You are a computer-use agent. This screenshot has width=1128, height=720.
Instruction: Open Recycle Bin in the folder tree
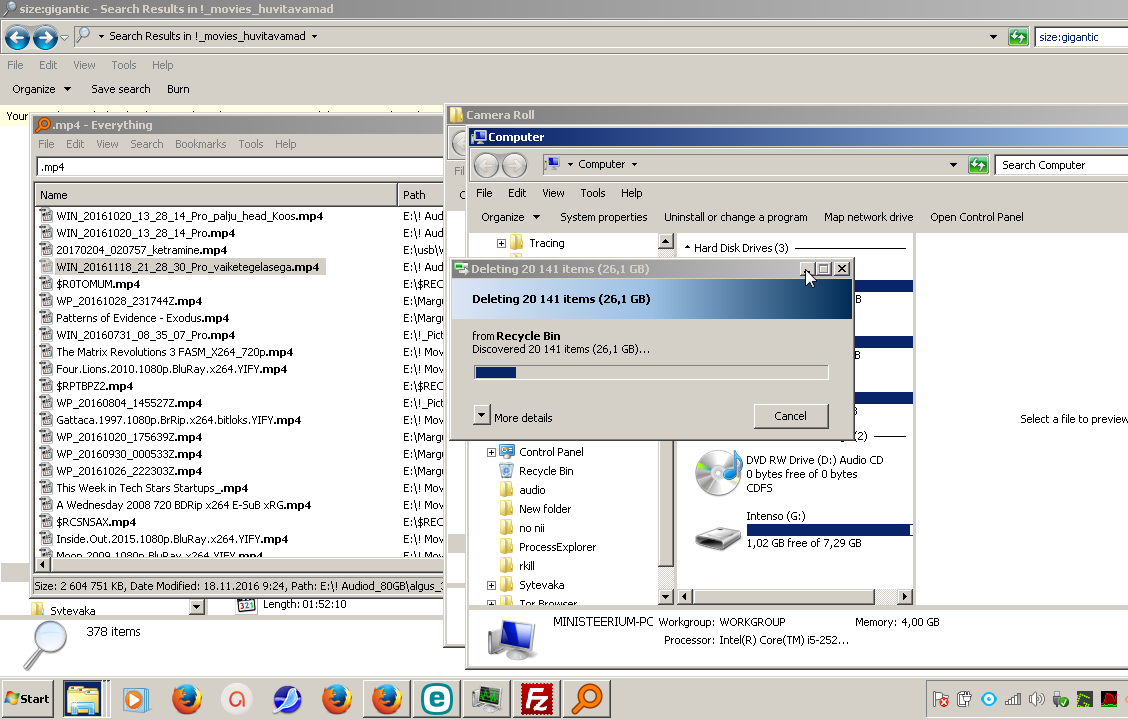coord(545,471)
